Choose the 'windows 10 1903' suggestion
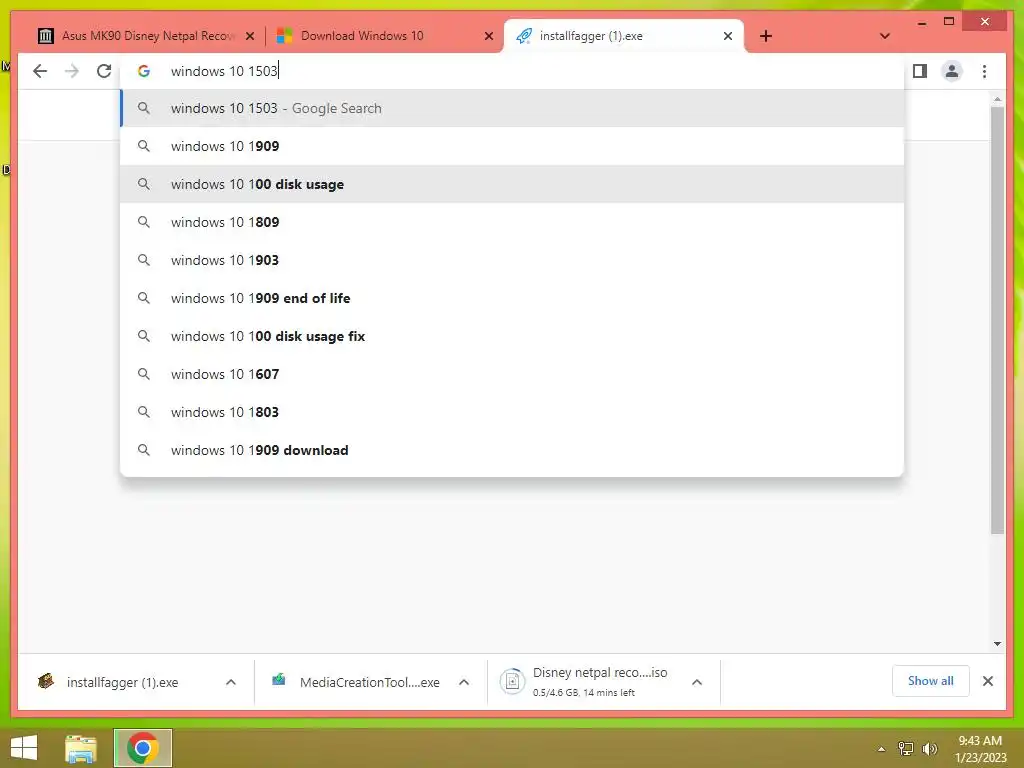 pos(512,260)
